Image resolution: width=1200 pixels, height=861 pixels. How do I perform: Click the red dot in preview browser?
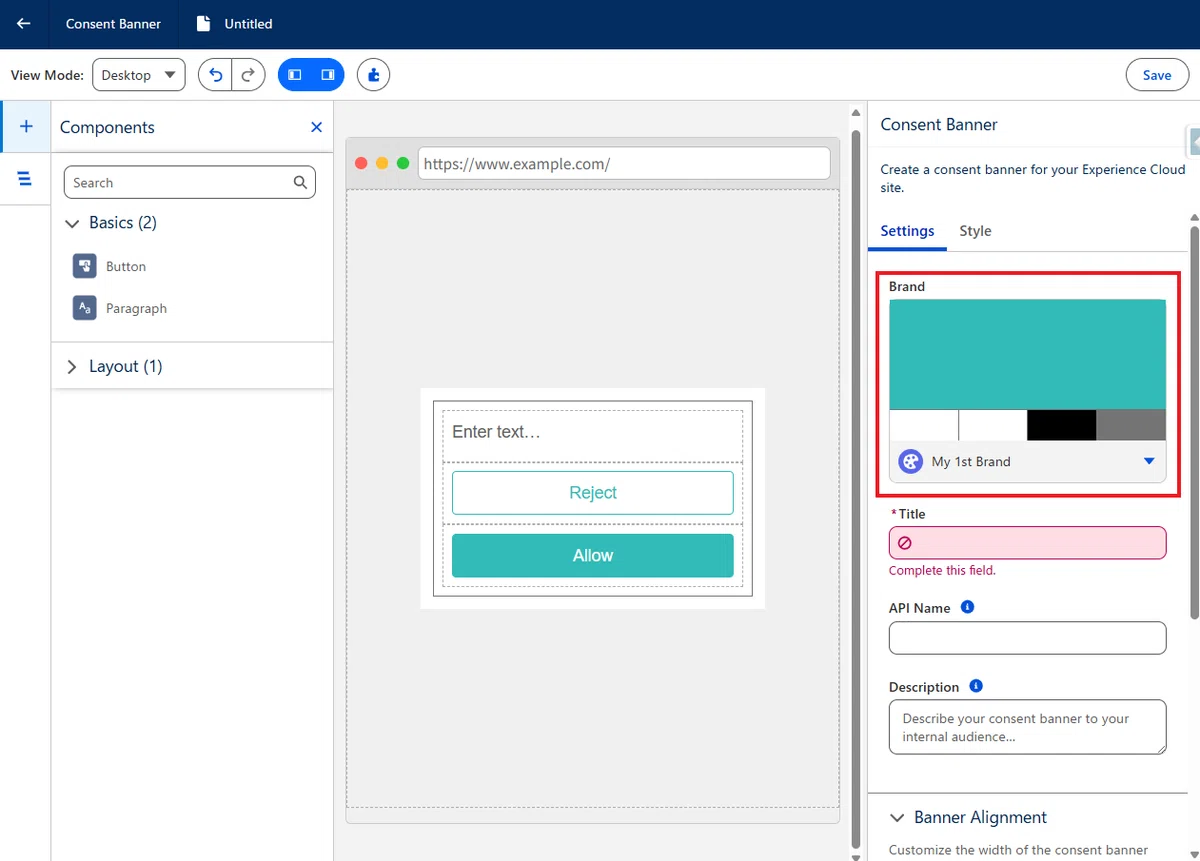(362, 163)
